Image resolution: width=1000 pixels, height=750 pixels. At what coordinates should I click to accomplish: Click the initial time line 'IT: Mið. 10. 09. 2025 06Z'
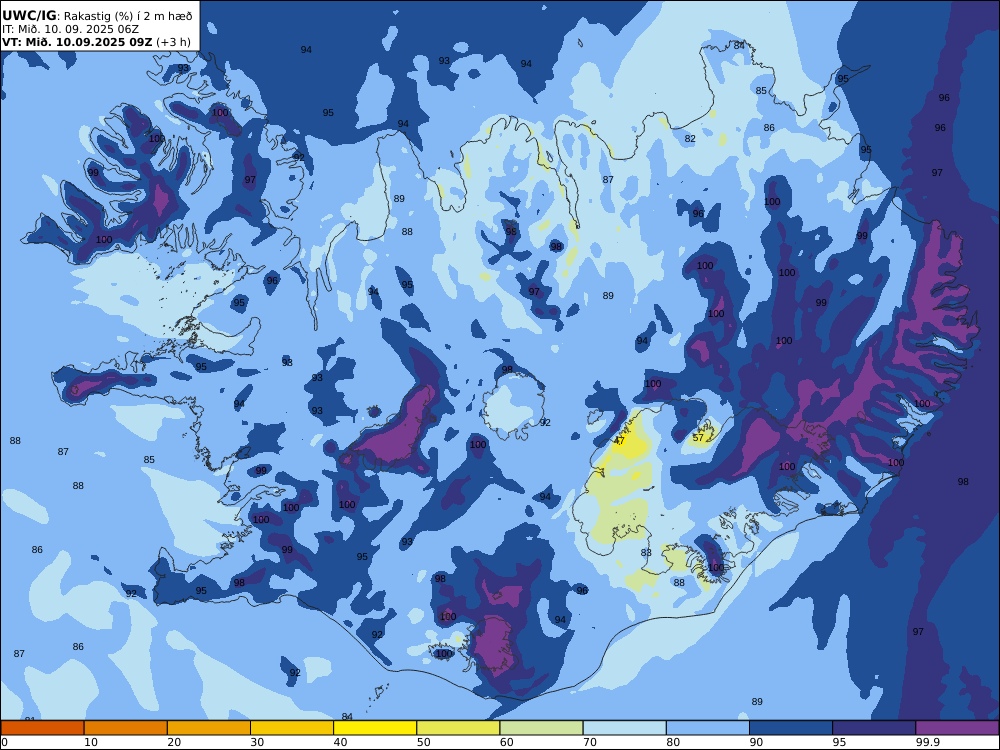[70, 29]
